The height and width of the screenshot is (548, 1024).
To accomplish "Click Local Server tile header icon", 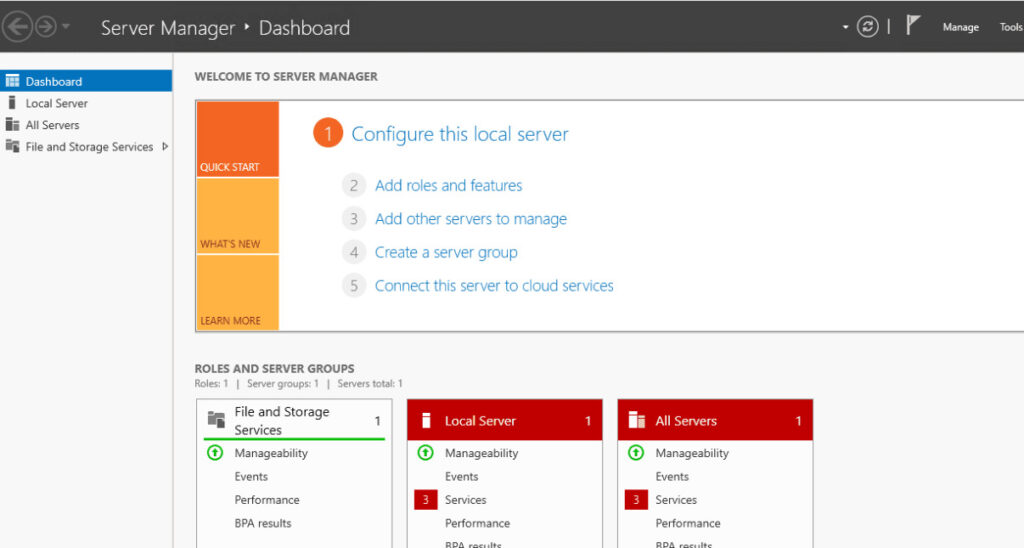I will click(426, 420).
